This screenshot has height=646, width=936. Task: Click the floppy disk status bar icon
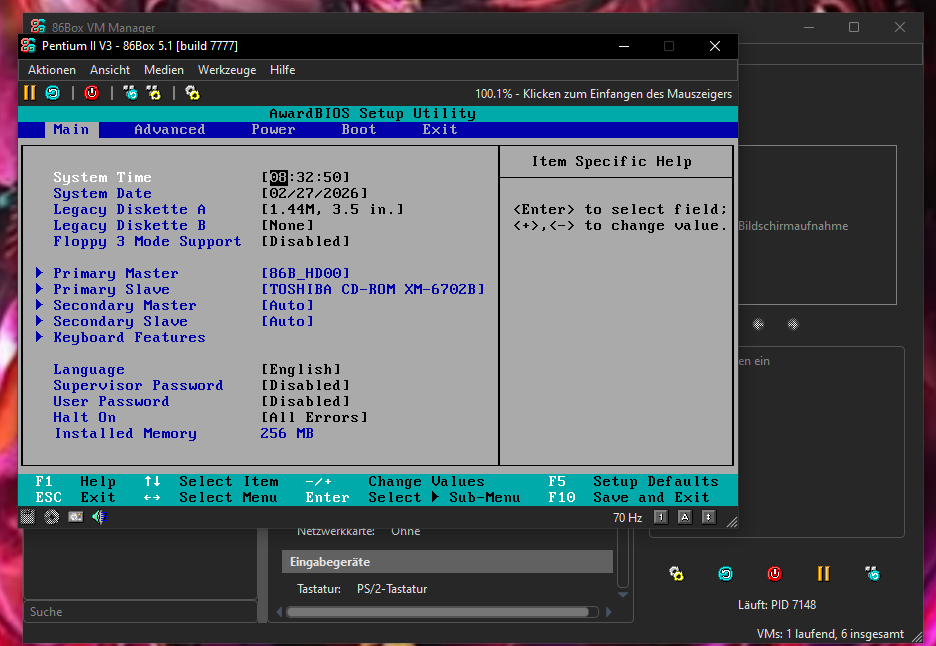click(28, 517)
